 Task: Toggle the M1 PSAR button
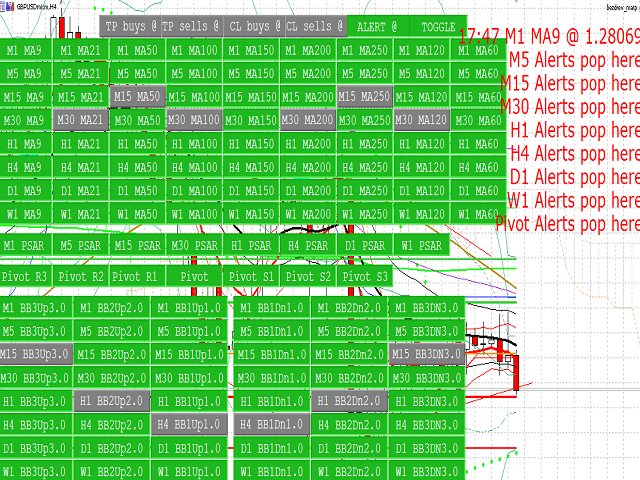click(x=26, y=245)
